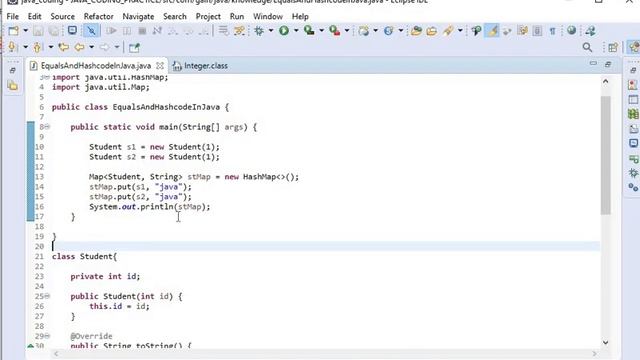Click 'class Student{' text on line 21
The image size is (640, 360).
(x=84, y=256)
